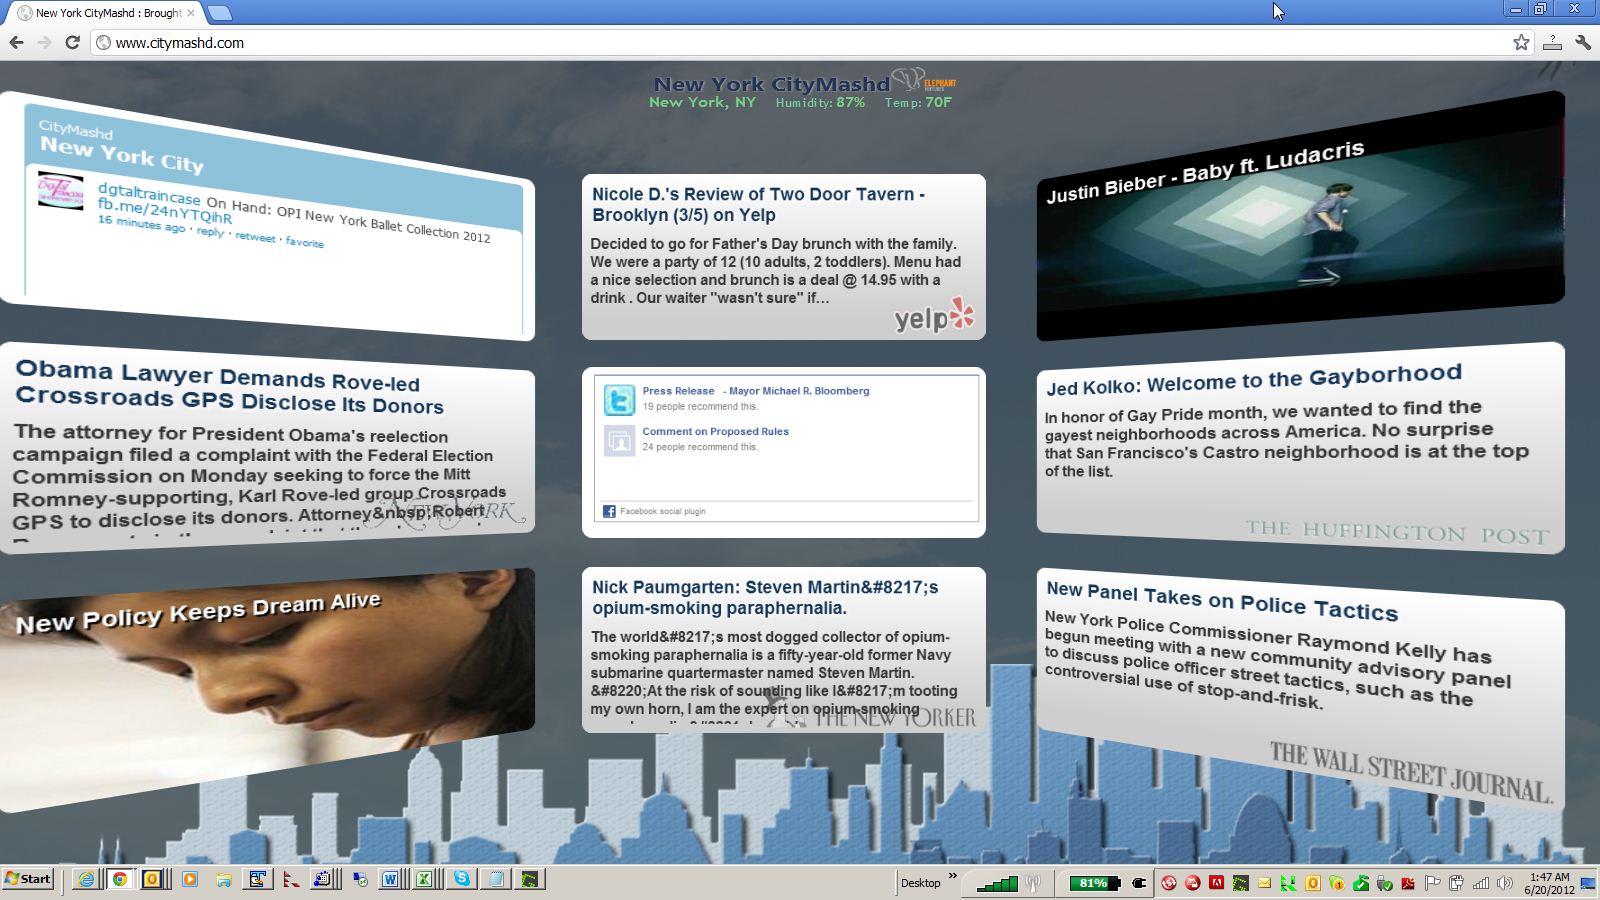Click the New York CityMashd site title
Viewport: 1600px width, 900px height.
[x=771, y=84]
